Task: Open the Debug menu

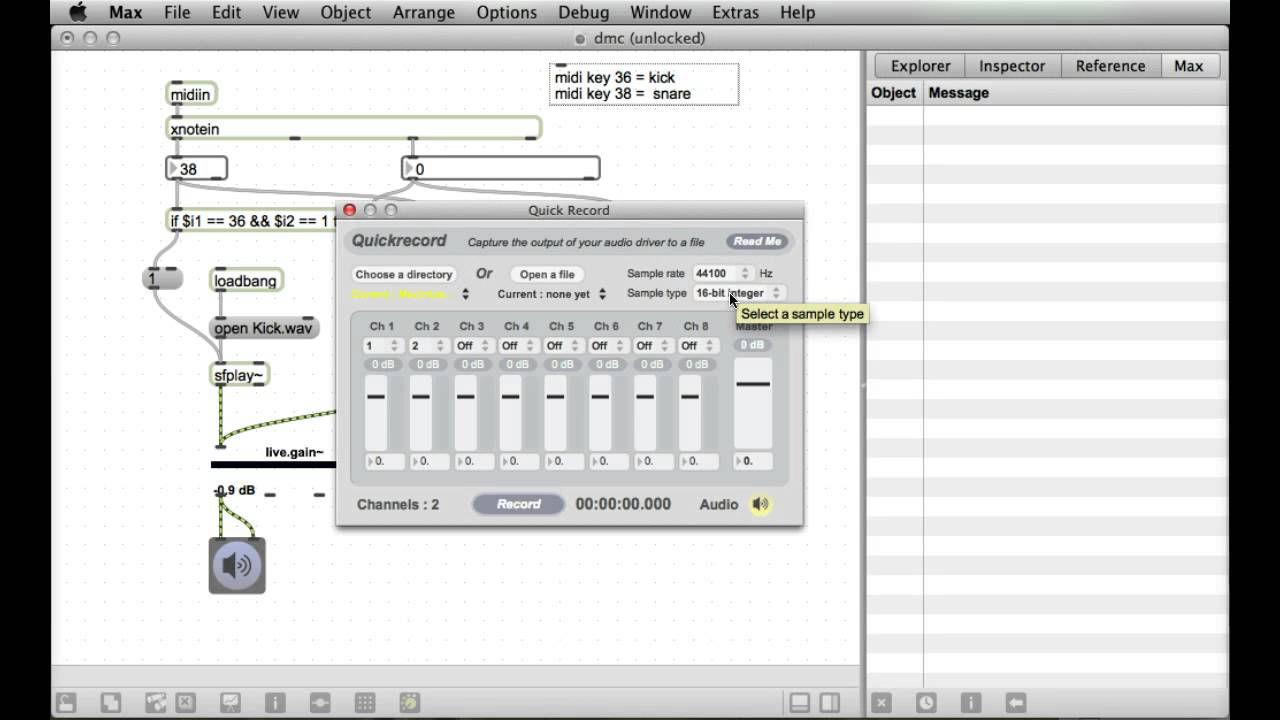Action: coord(583,12)
